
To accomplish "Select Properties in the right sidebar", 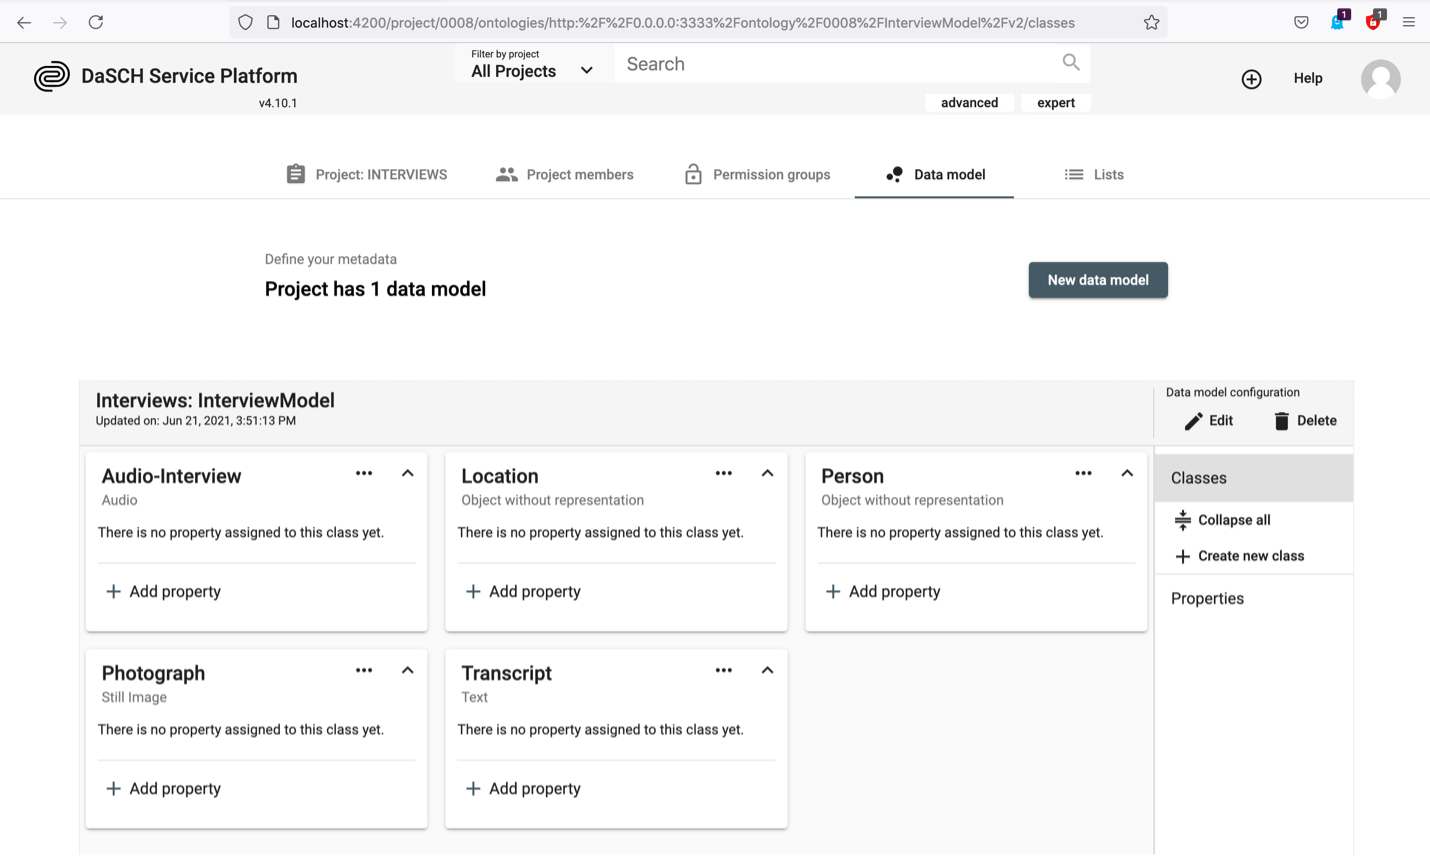I will (1207, 598).
